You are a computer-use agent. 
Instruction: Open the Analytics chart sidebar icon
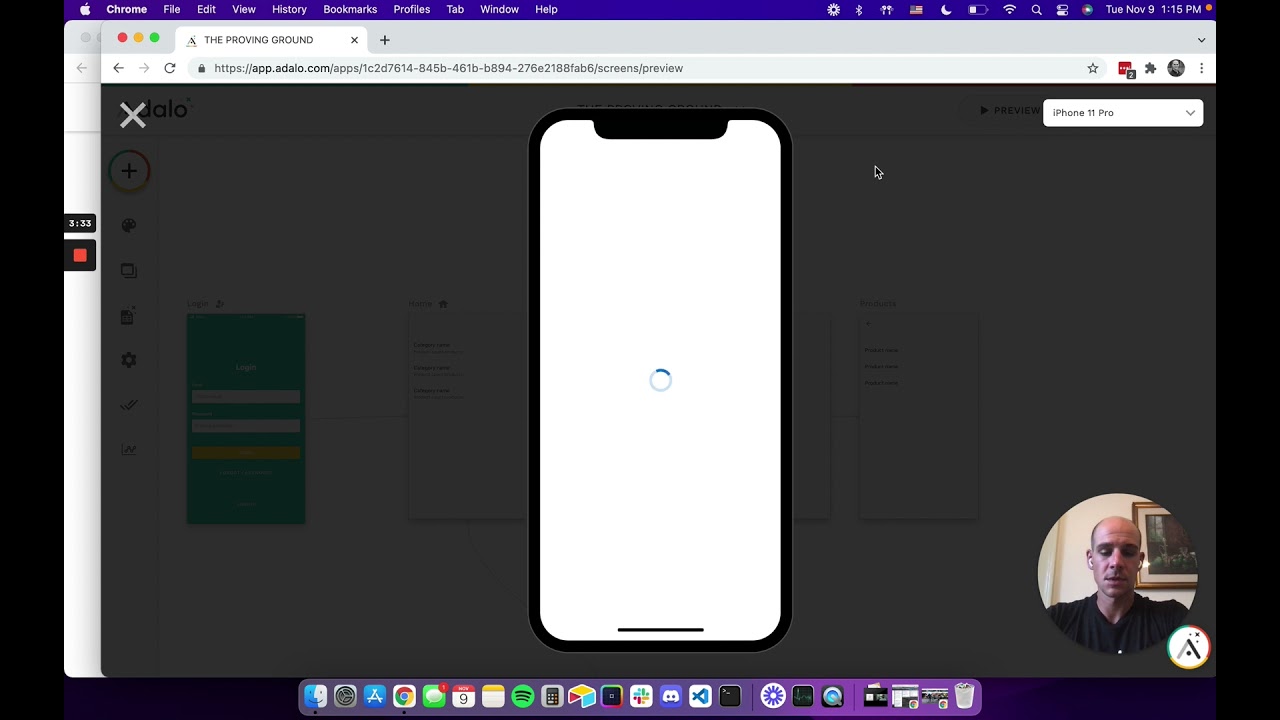click(129, 450)
